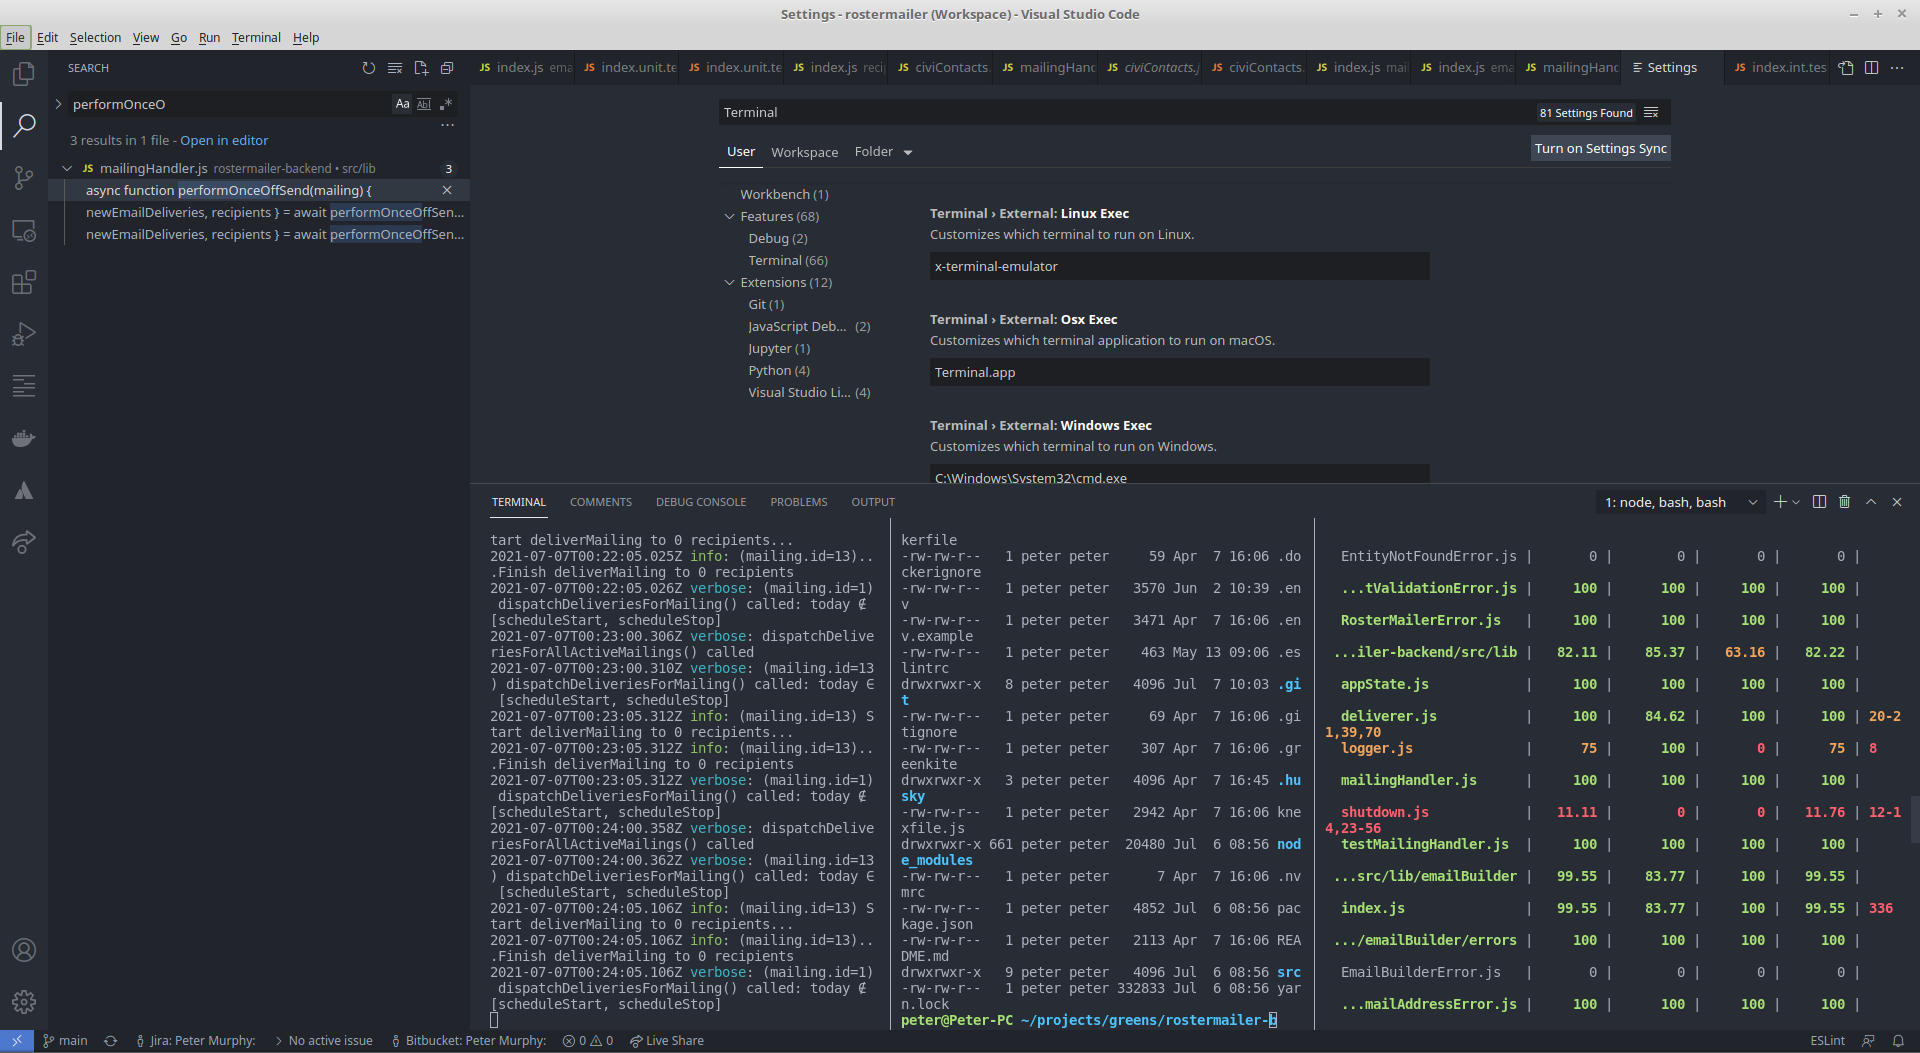Refresh the search results

click(368, 68)
